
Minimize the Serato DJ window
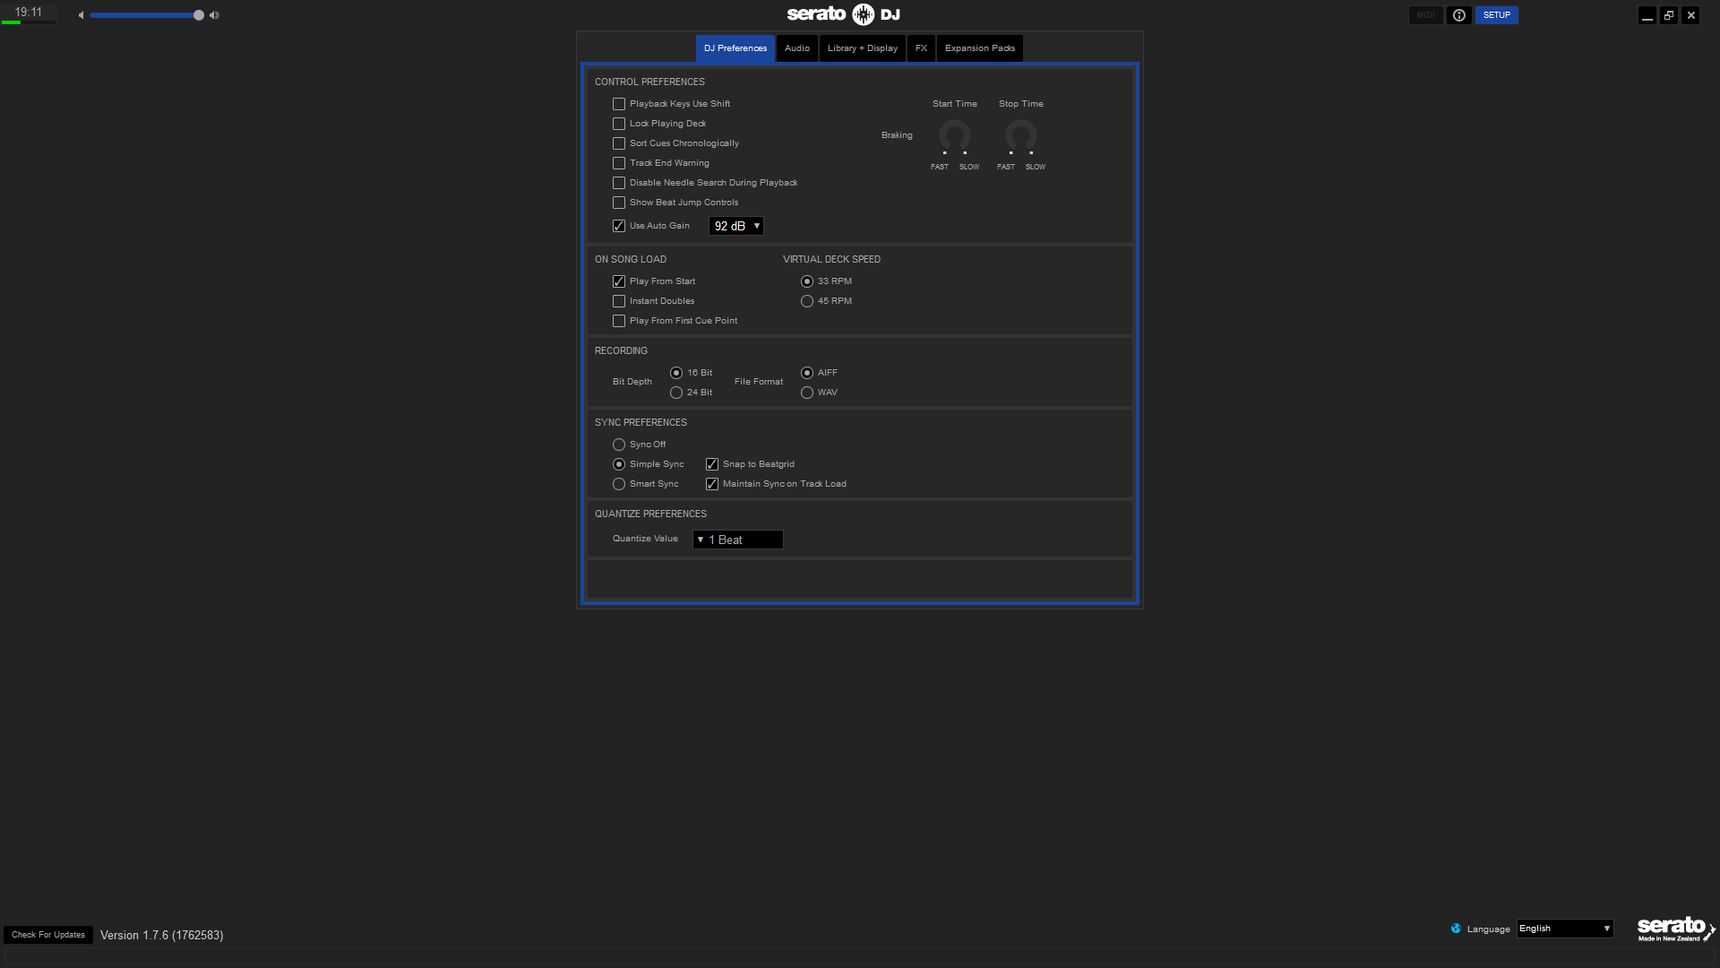(x=1647, y=15)
